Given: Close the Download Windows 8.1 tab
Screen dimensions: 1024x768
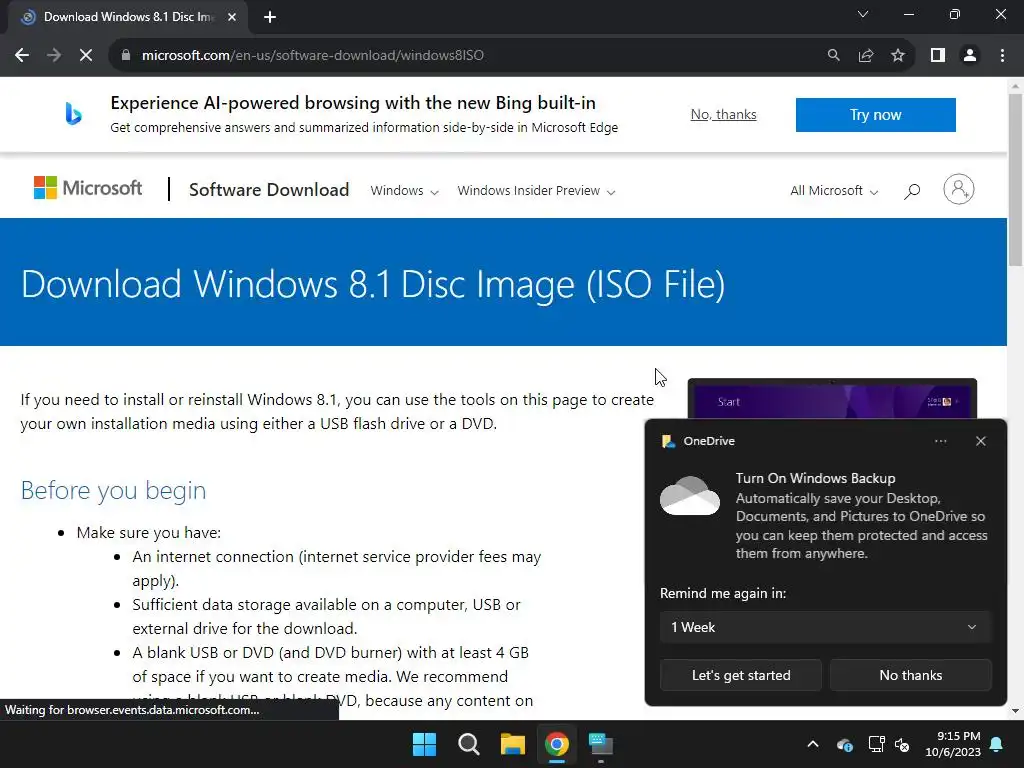Looking at the screenshot, I should (232, 17).
